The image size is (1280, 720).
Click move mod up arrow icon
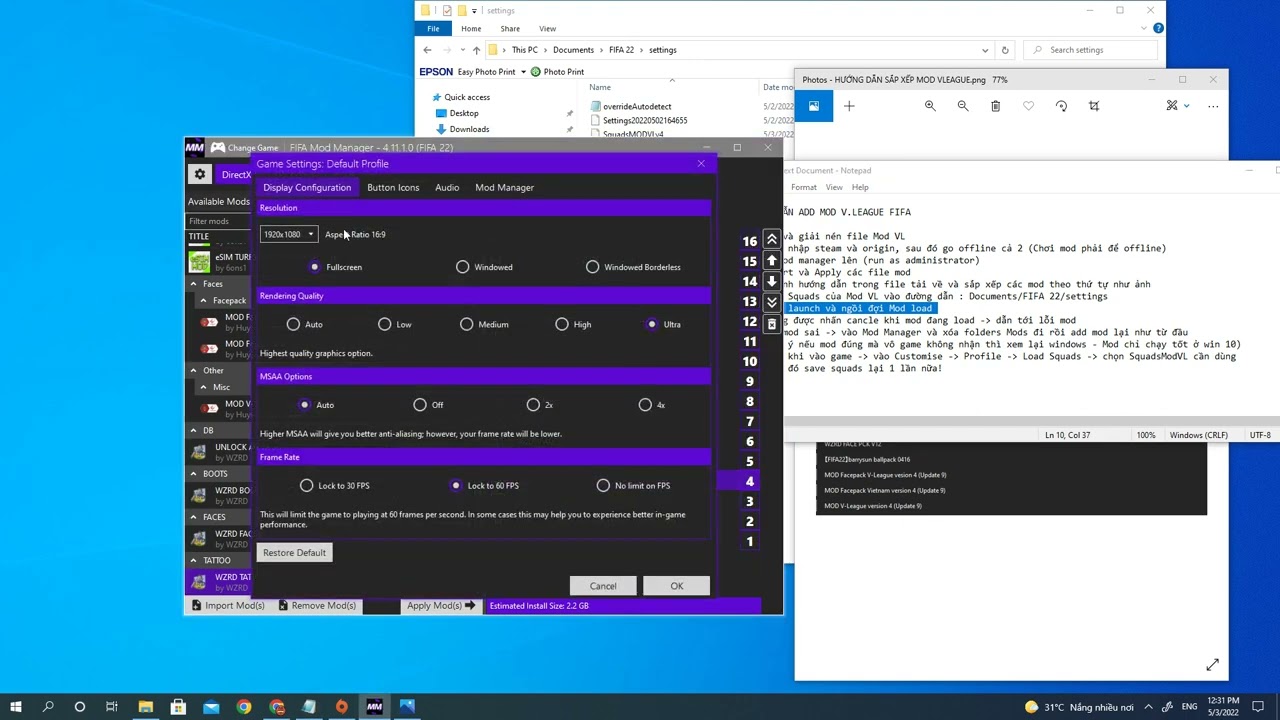click(x=771, y=260)
